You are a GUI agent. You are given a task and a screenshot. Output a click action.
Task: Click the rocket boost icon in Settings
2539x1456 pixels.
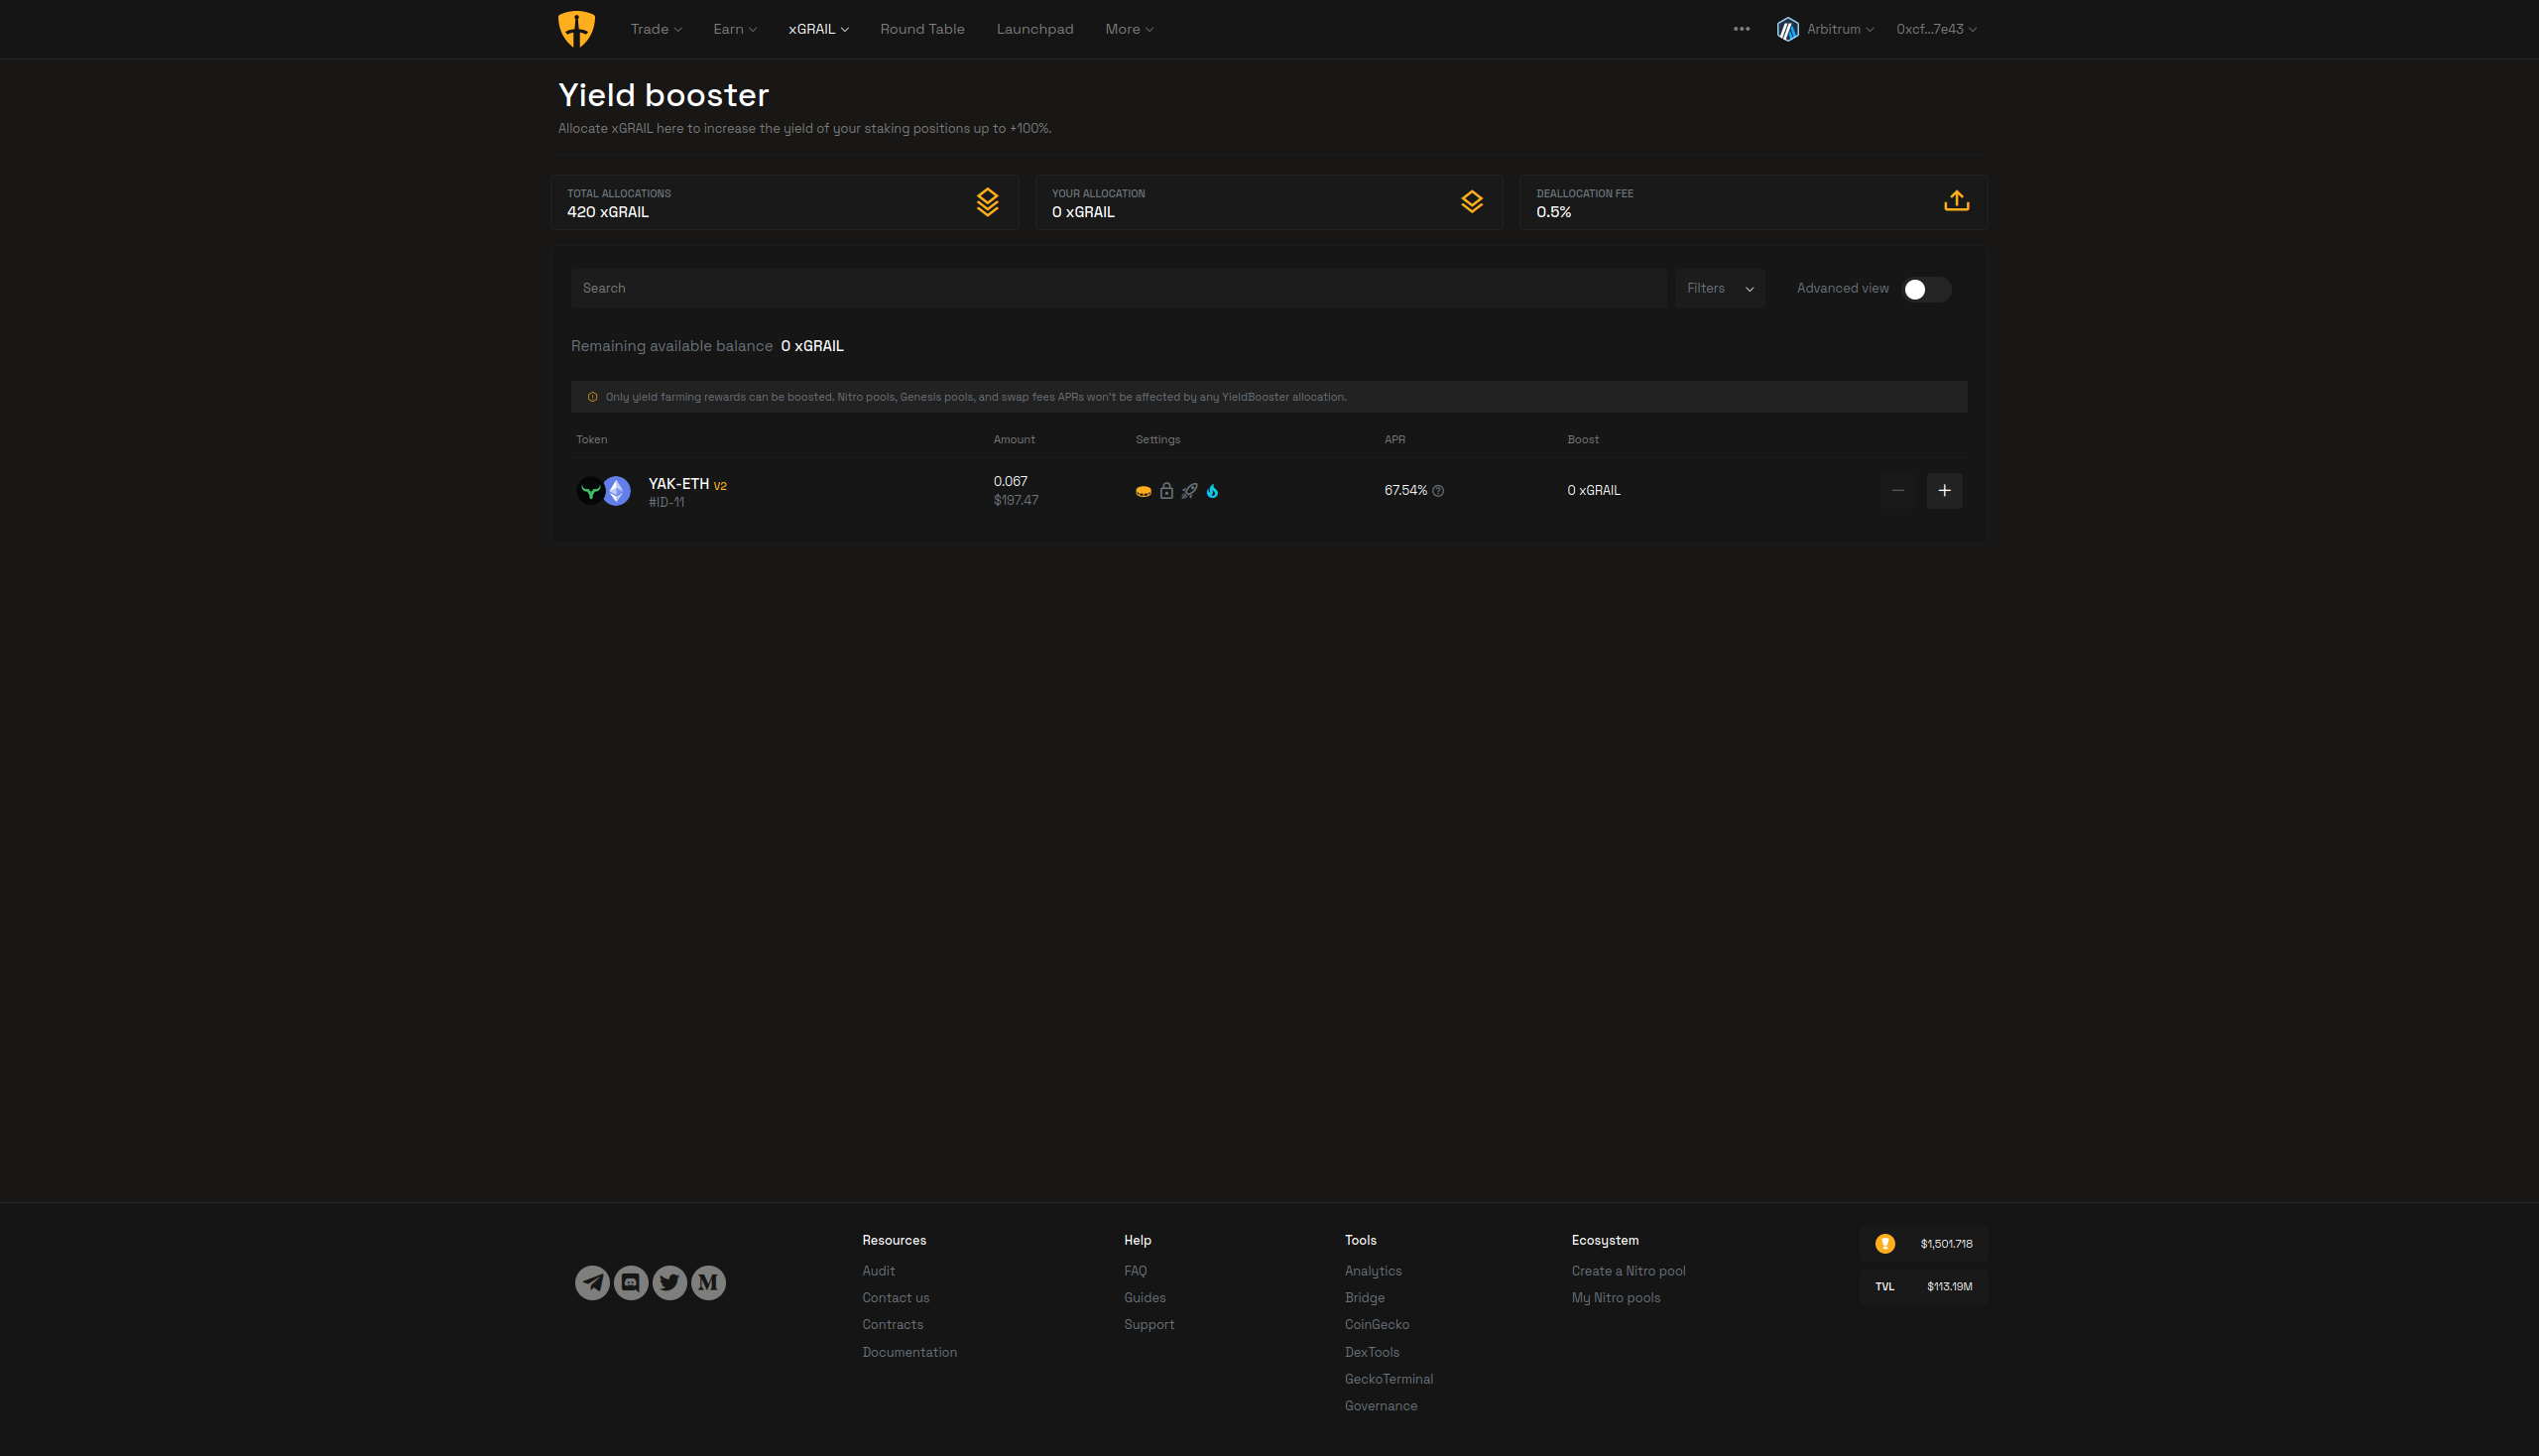pos(1189,491)
